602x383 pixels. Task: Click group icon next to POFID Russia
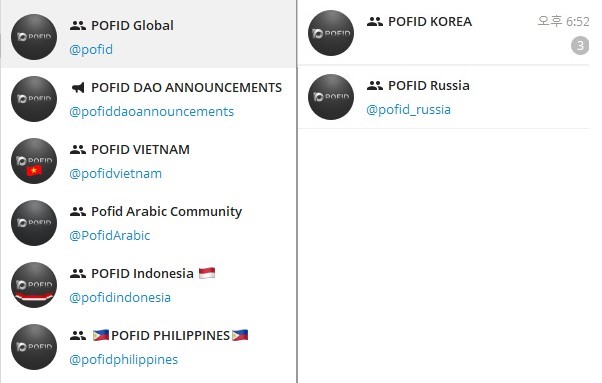click(375, 86)
